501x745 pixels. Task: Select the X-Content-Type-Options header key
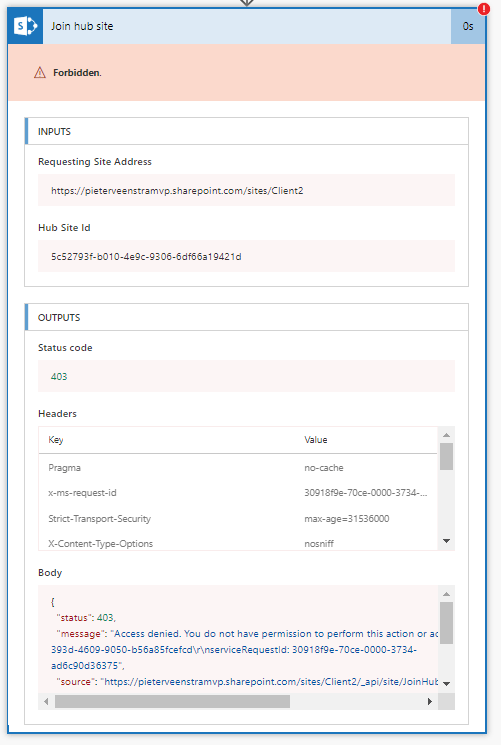(100, 544)
